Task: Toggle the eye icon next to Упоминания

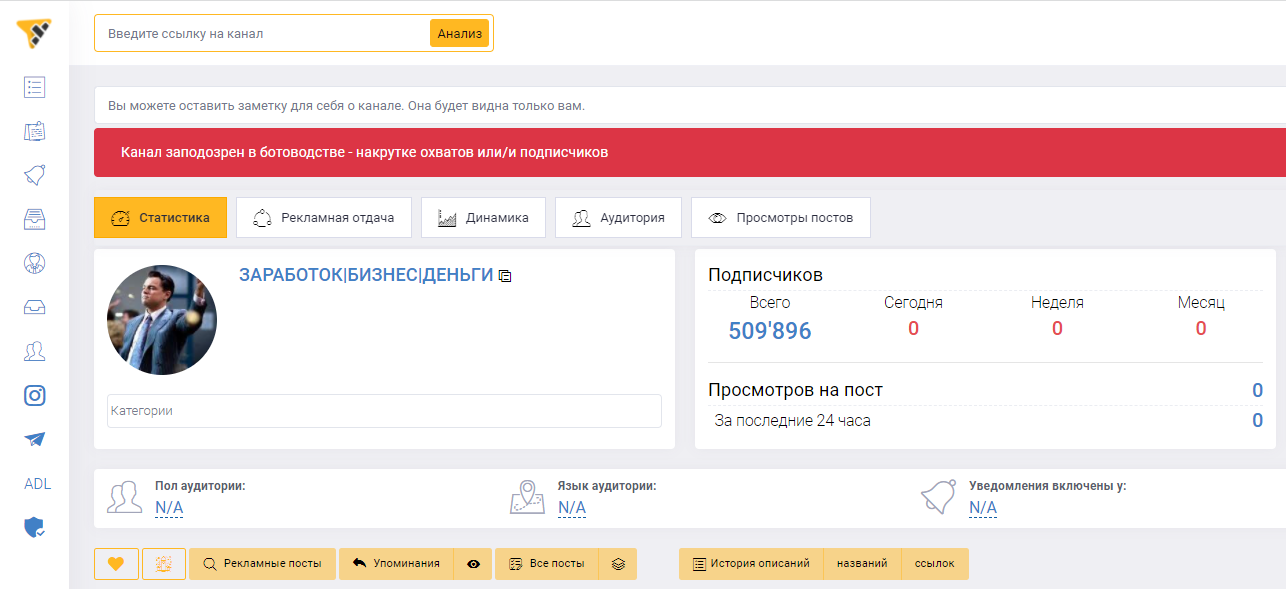Action: (x=473, y=563)
